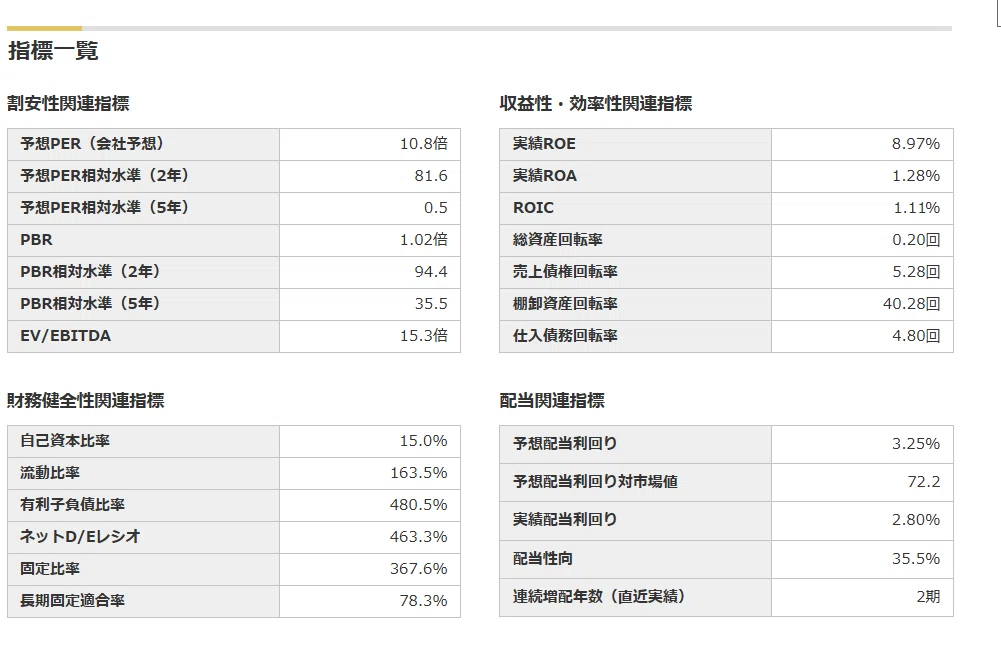Click the EV/EBITDA row label

point(66,336)
